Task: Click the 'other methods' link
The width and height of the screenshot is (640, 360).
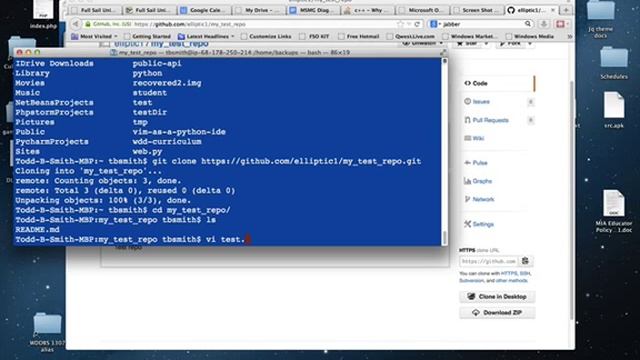Action: (x=512, y=280)
